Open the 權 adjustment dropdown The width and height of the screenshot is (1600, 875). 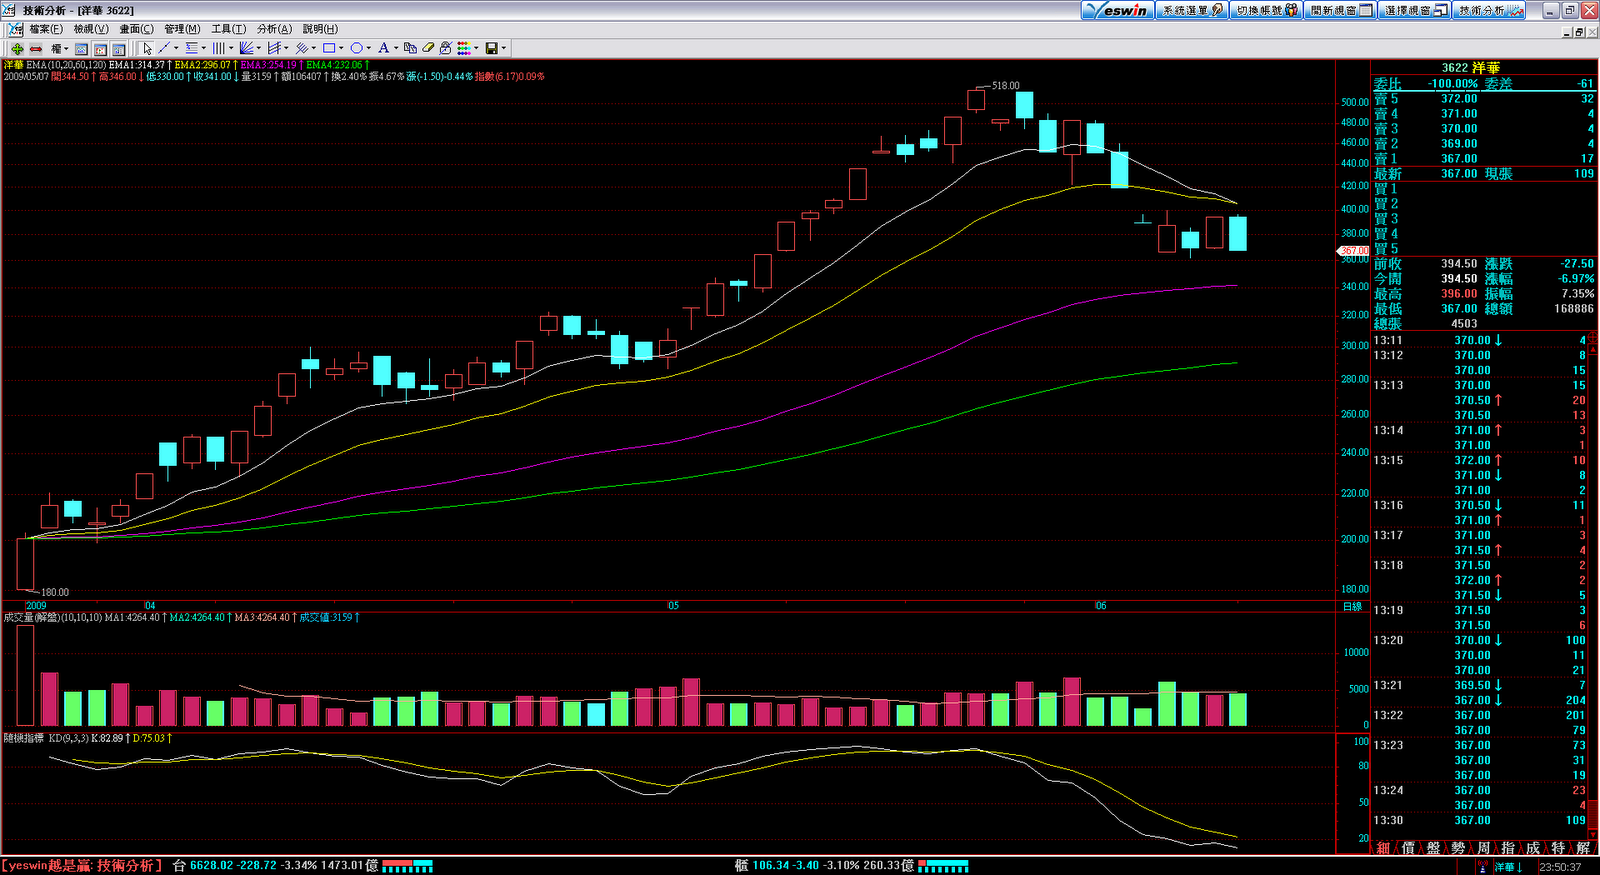click(x=59, y=48)
